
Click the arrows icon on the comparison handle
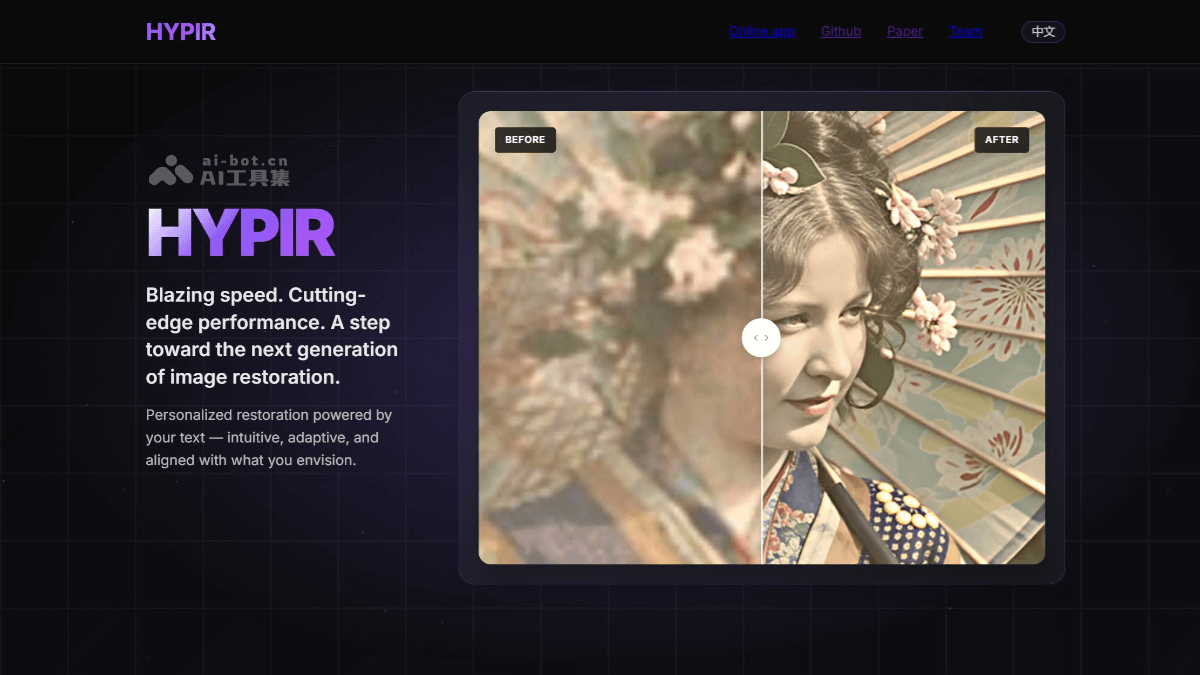(x=761, y=337)
